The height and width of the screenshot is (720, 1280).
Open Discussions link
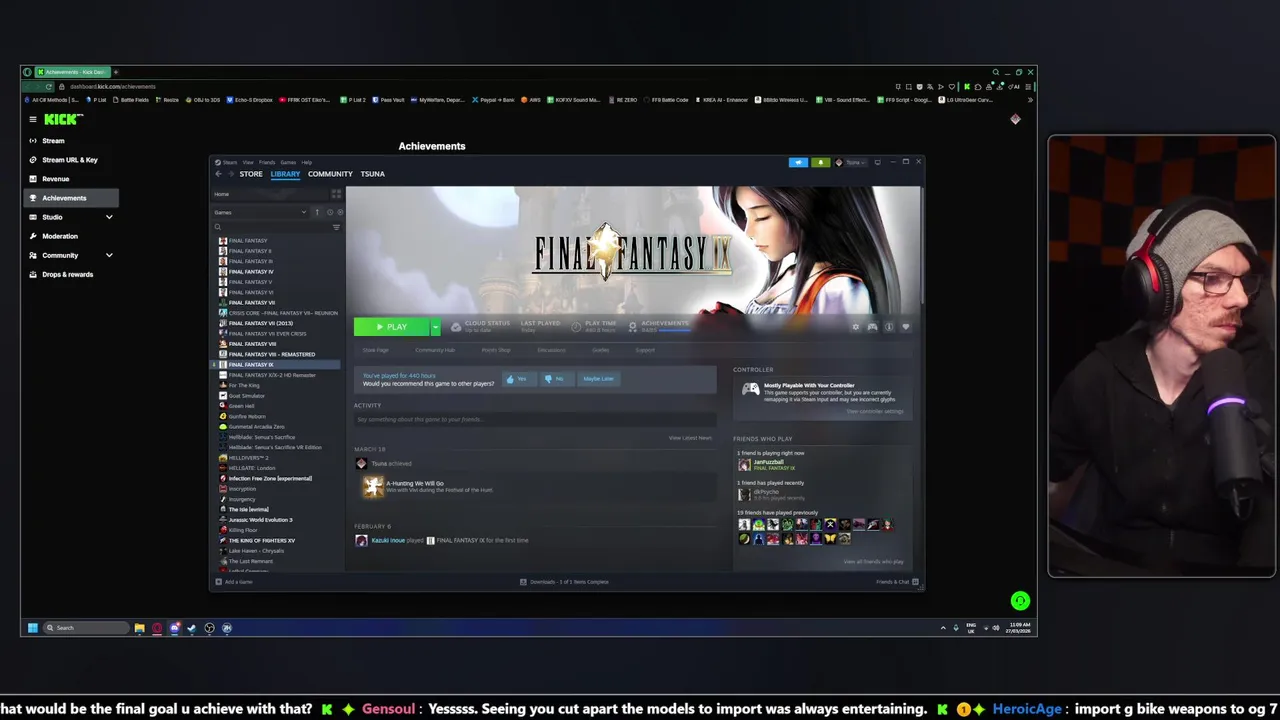(551, 350)
